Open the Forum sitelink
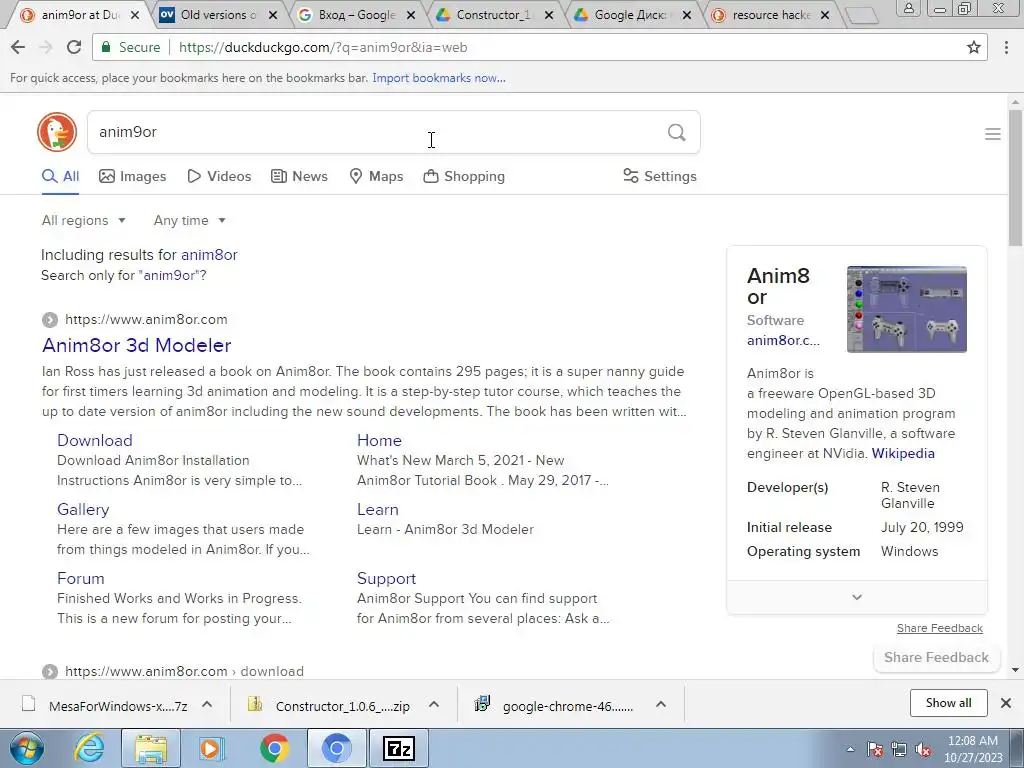The width and height of the screenshot is (1024, 768). pyautogui.click(x=80, y=579)
